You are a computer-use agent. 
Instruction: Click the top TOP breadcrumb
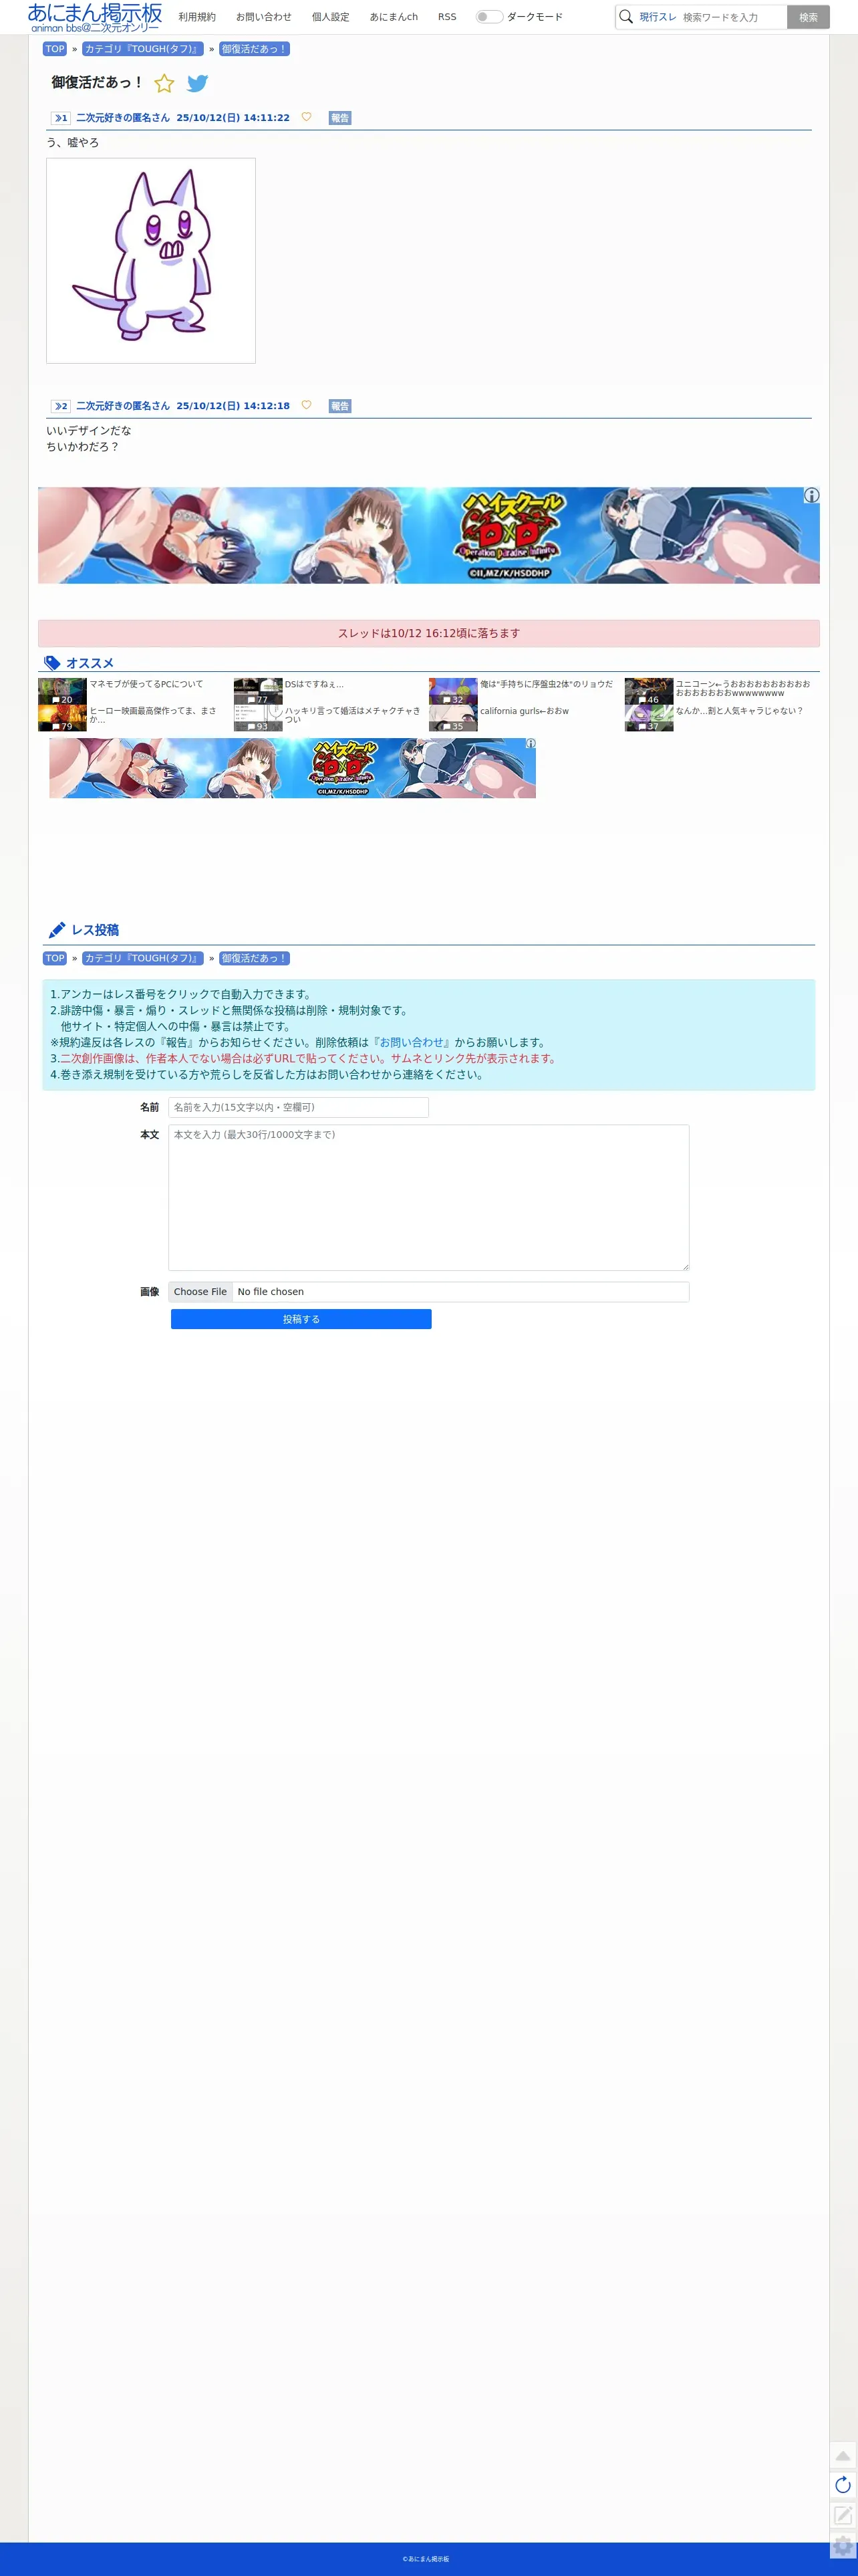pyautogui.click(x=55, y=49)
